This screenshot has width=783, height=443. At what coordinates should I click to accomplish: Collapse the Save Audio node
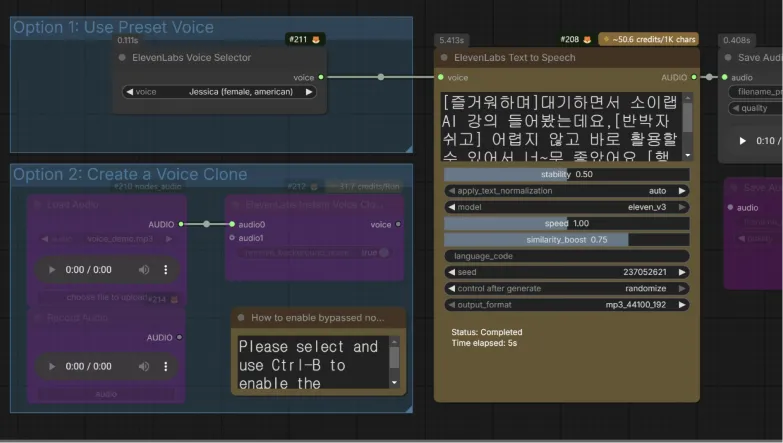coord(728,57)
